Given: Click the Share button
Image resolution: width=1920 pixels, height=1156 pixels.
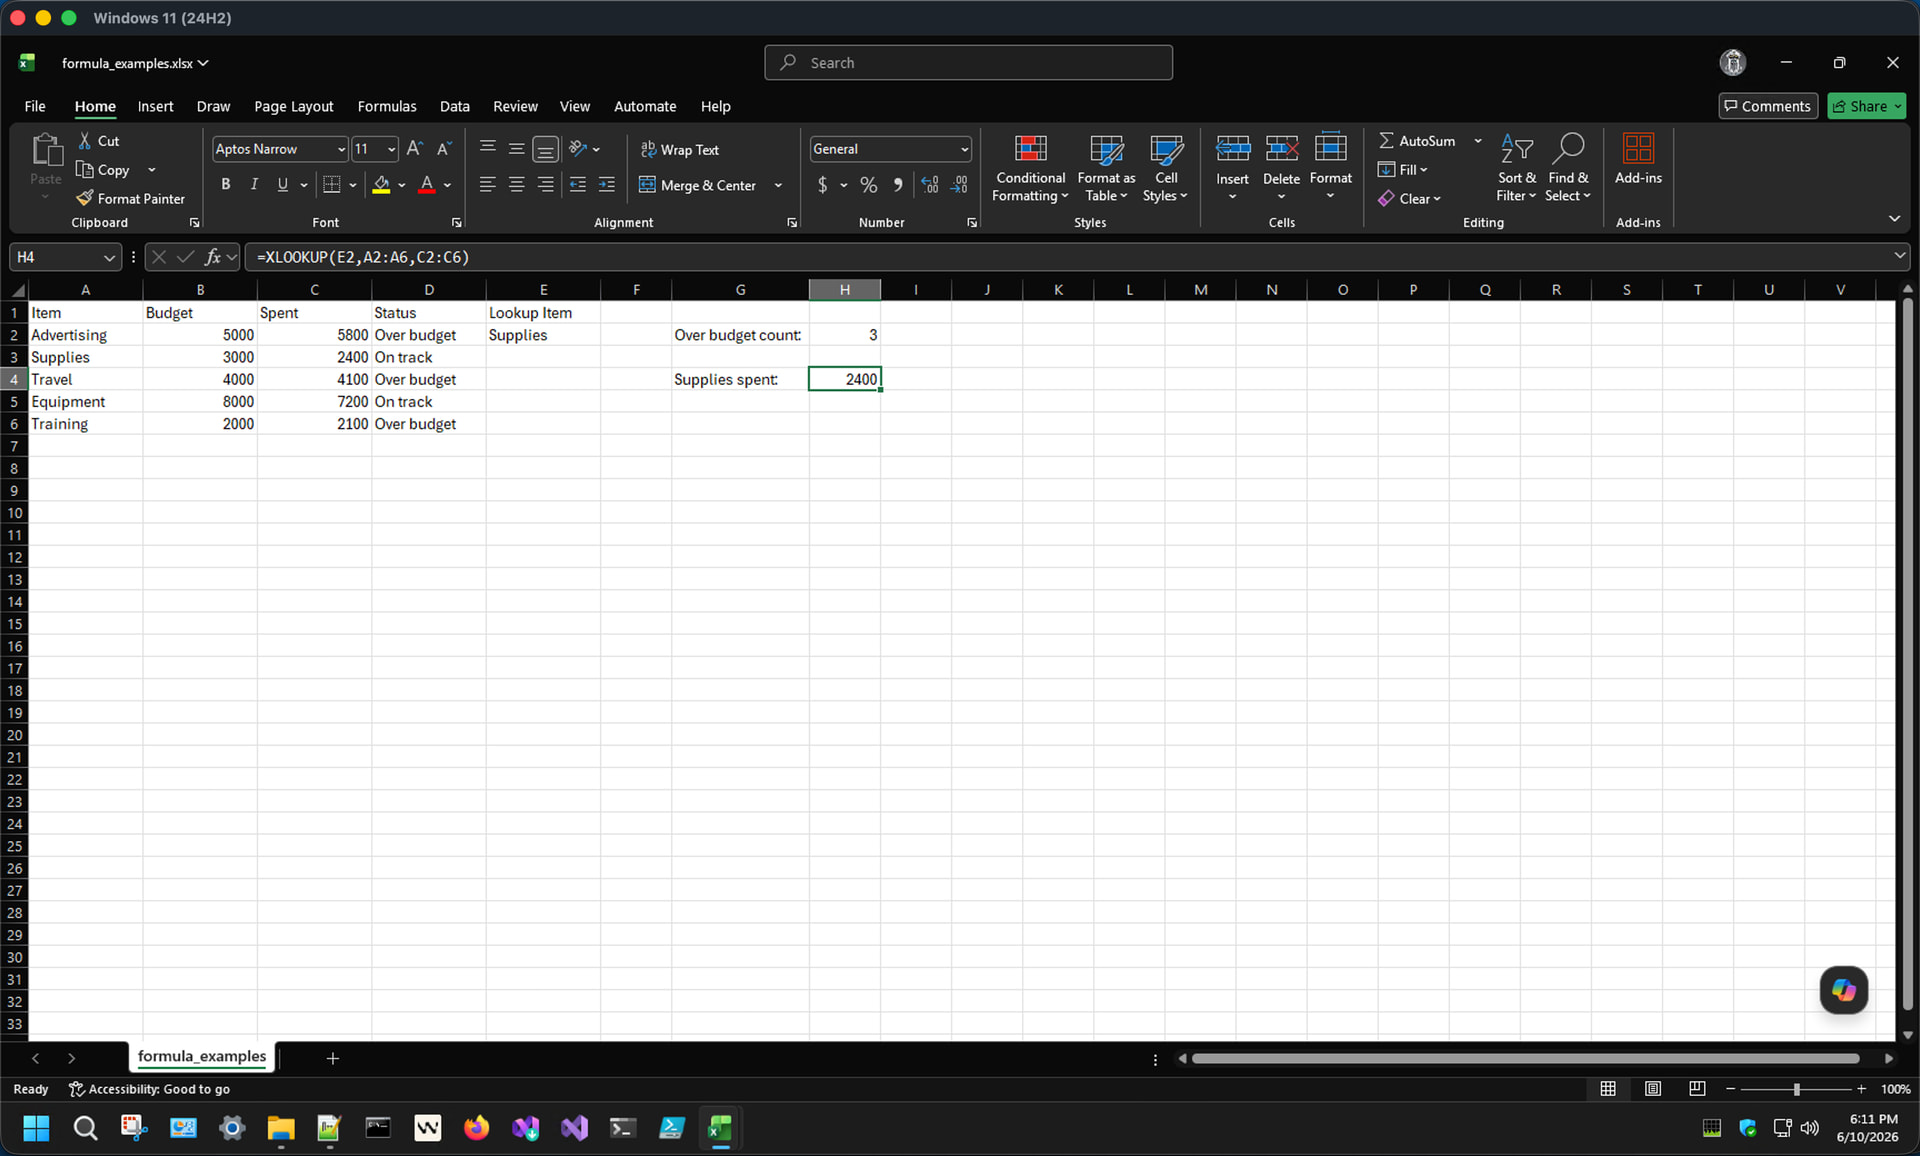Looking at the screenshot, I should pos(1866,106).
